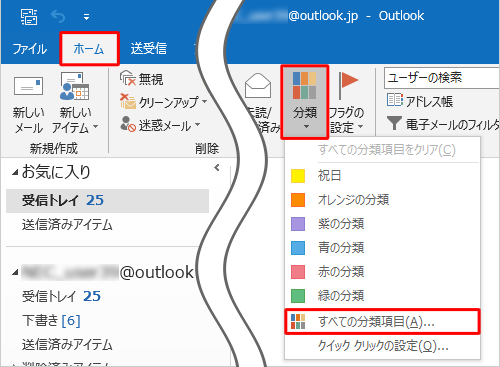Open クイック クリックの設定(Q)... entry

coord(382,346)
